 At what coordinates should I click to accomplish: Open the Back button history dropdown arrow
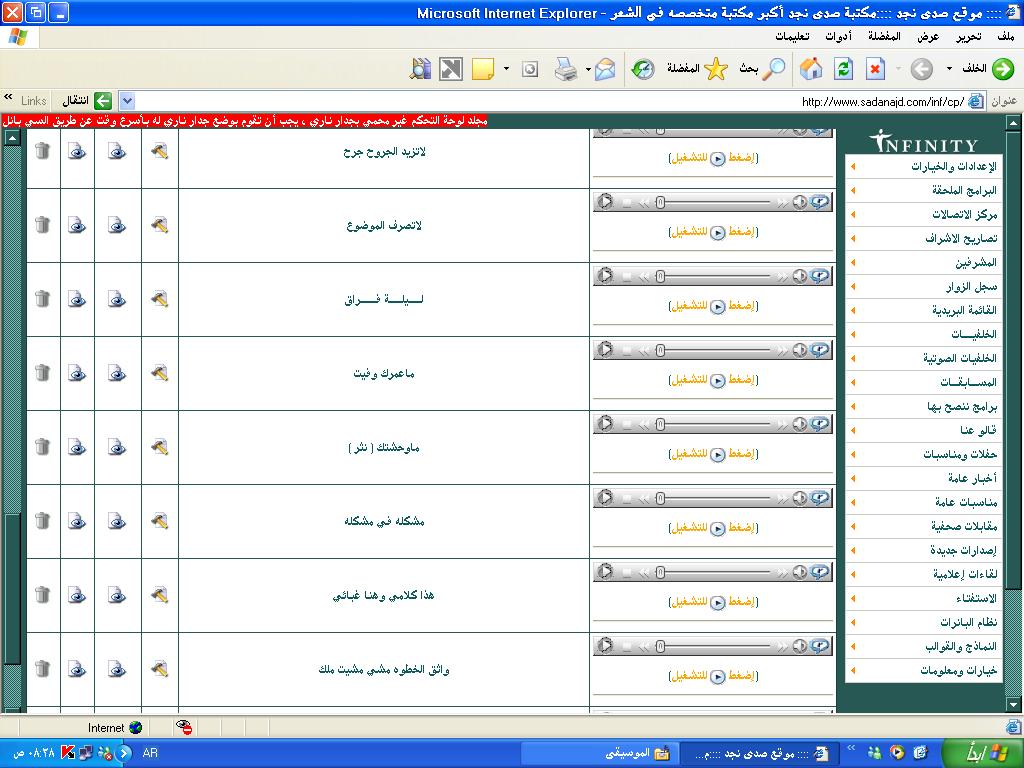pos(949,69)
